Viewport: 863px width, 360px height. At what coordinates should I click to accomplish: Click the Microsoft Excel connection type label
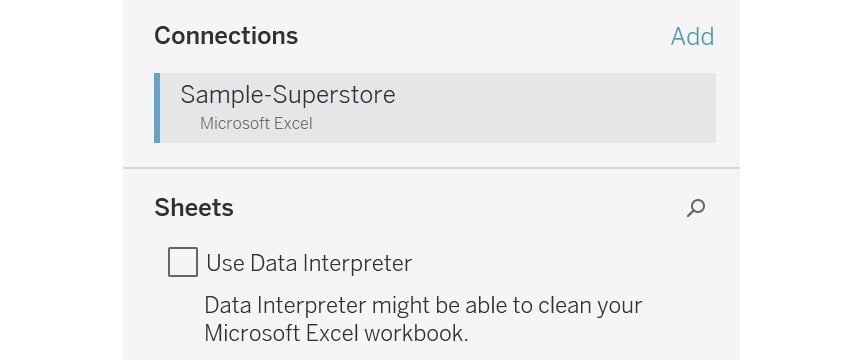pyautogui.click(x=256, y=123)
